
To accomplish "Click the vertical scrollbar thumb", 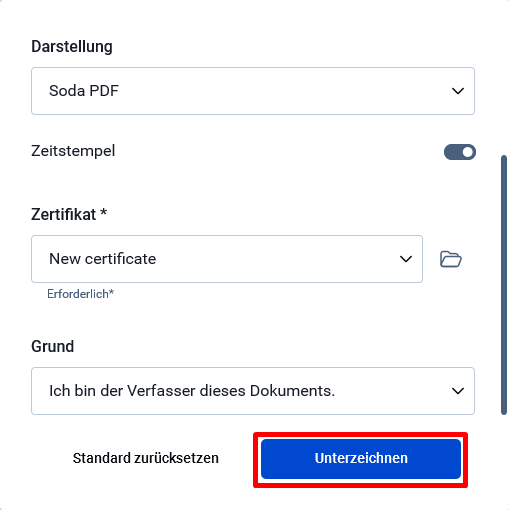I will [x=504, y=285].
